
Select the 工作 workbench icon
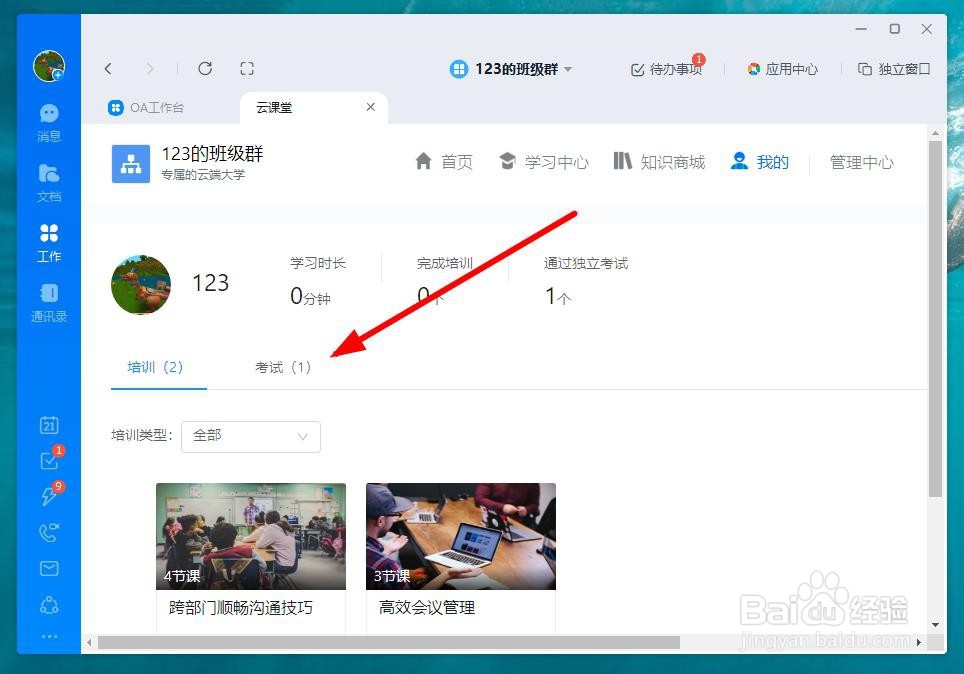(49, 243)
